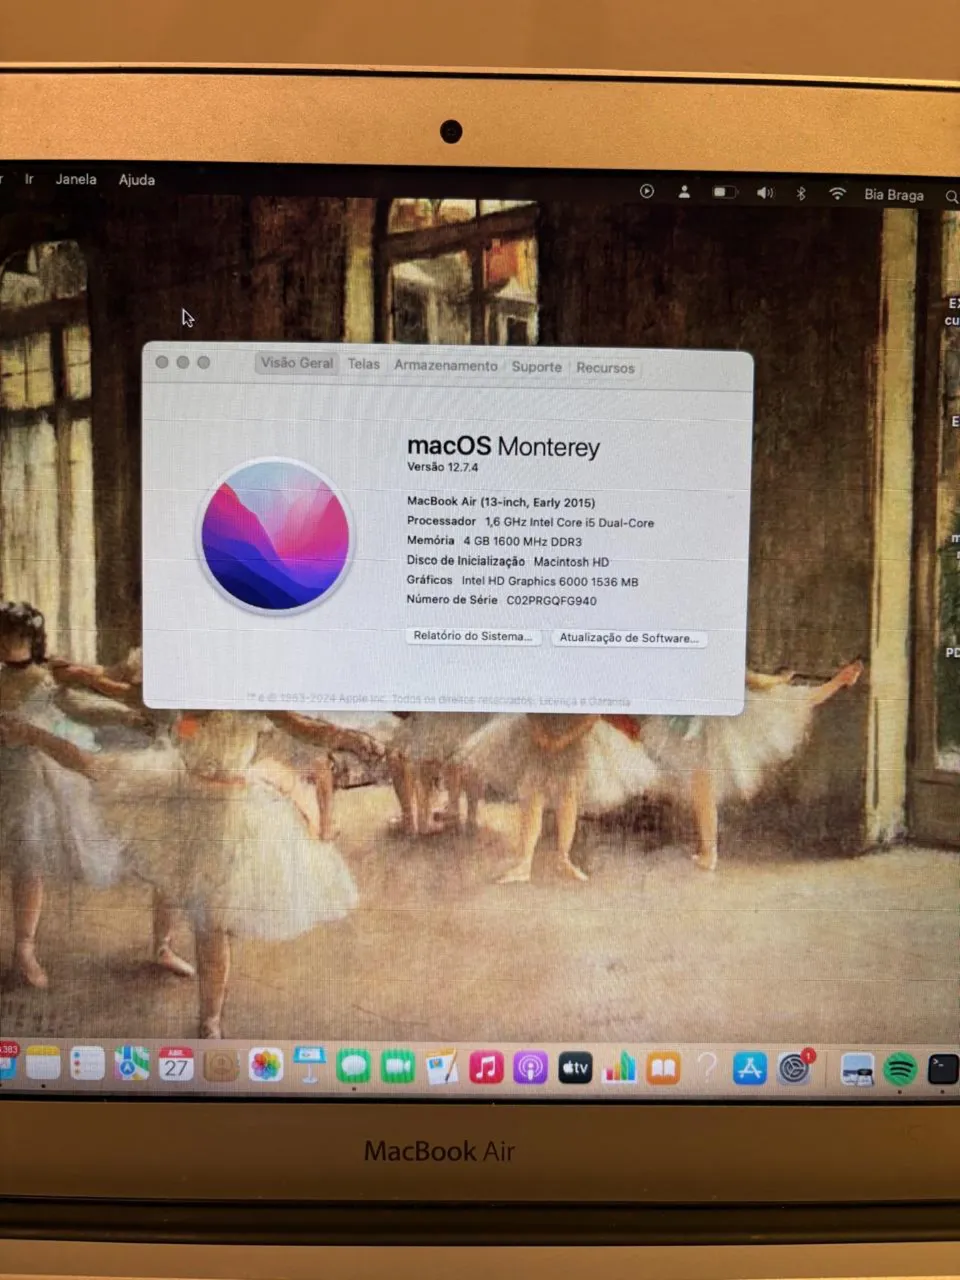Launch Numbers from the dock

619,1068
